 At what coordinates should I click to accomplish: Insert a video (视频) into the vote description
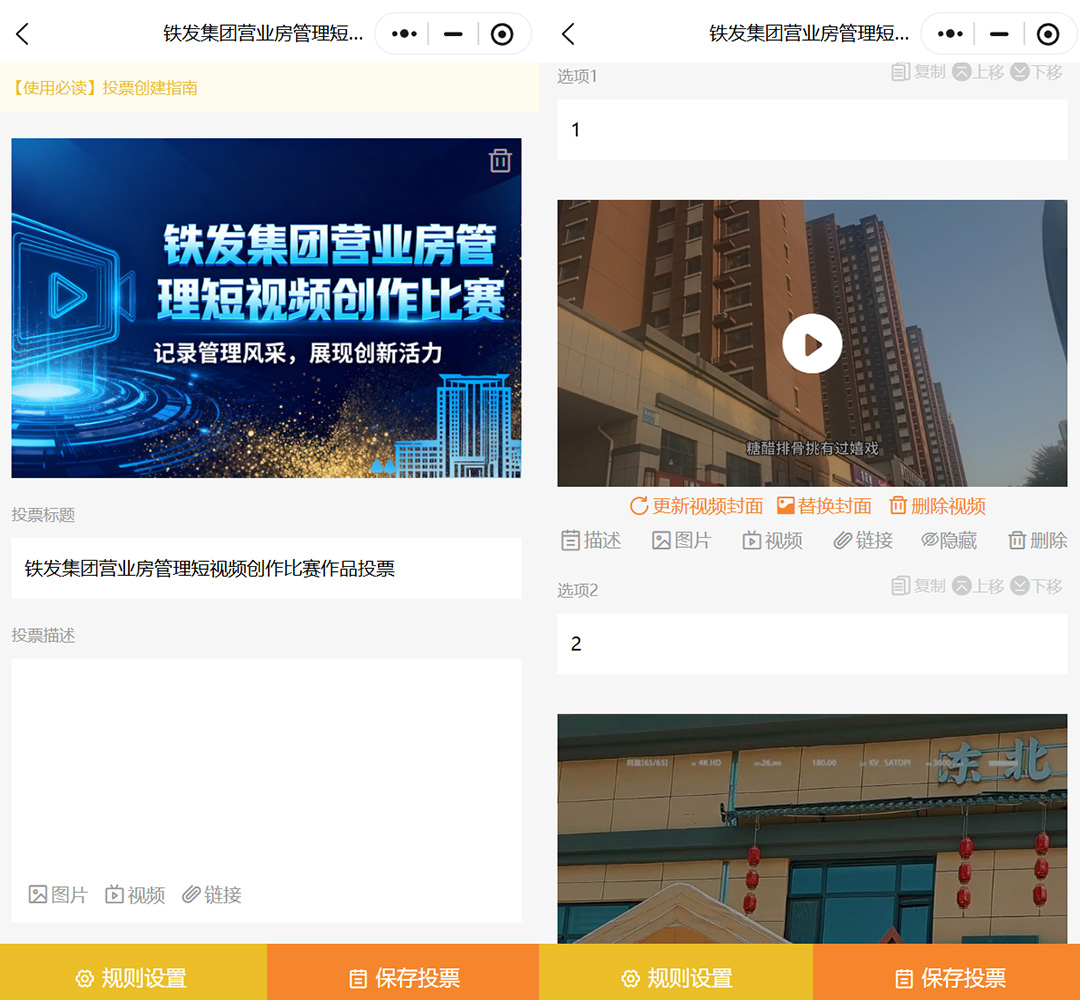click(135, 895)
